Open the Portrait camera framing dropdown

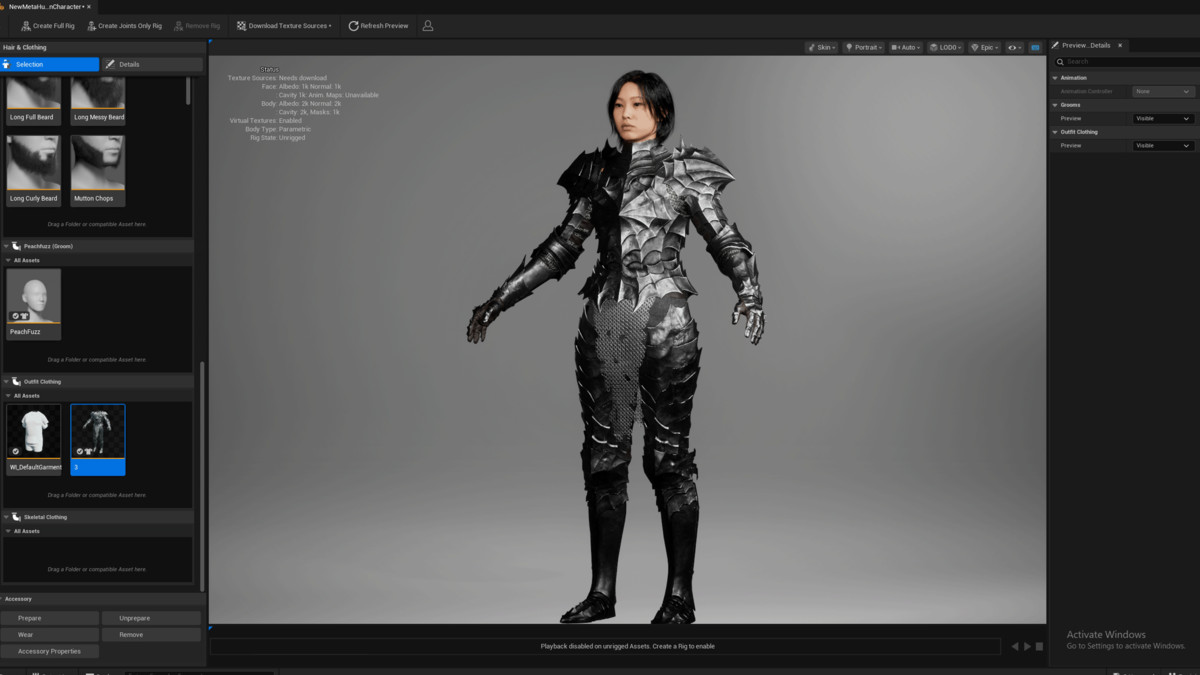tap(864, 47)
